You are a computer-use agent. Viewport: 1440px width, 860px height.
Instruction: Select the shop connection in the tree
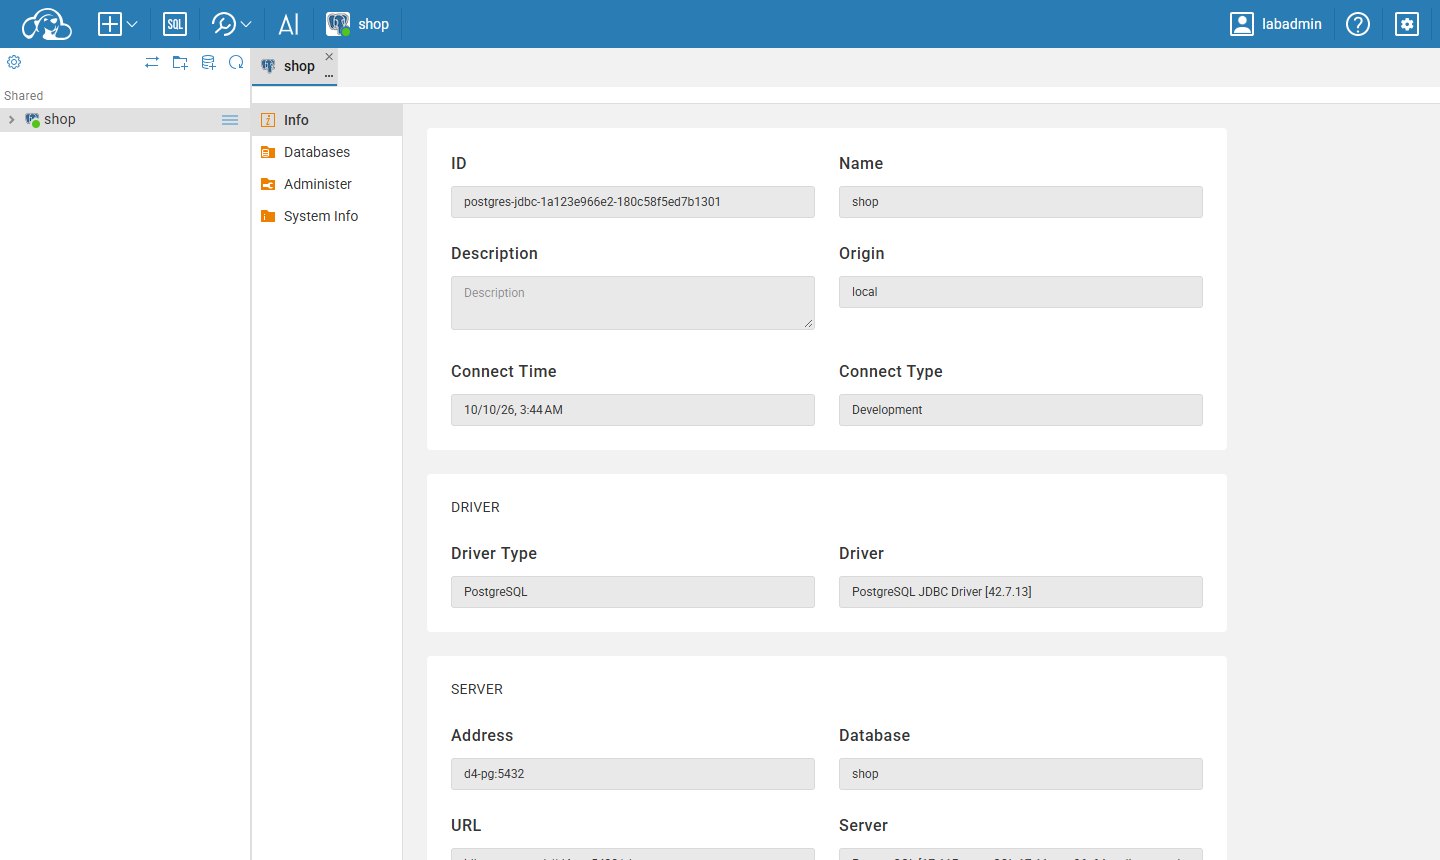[125, 120]
